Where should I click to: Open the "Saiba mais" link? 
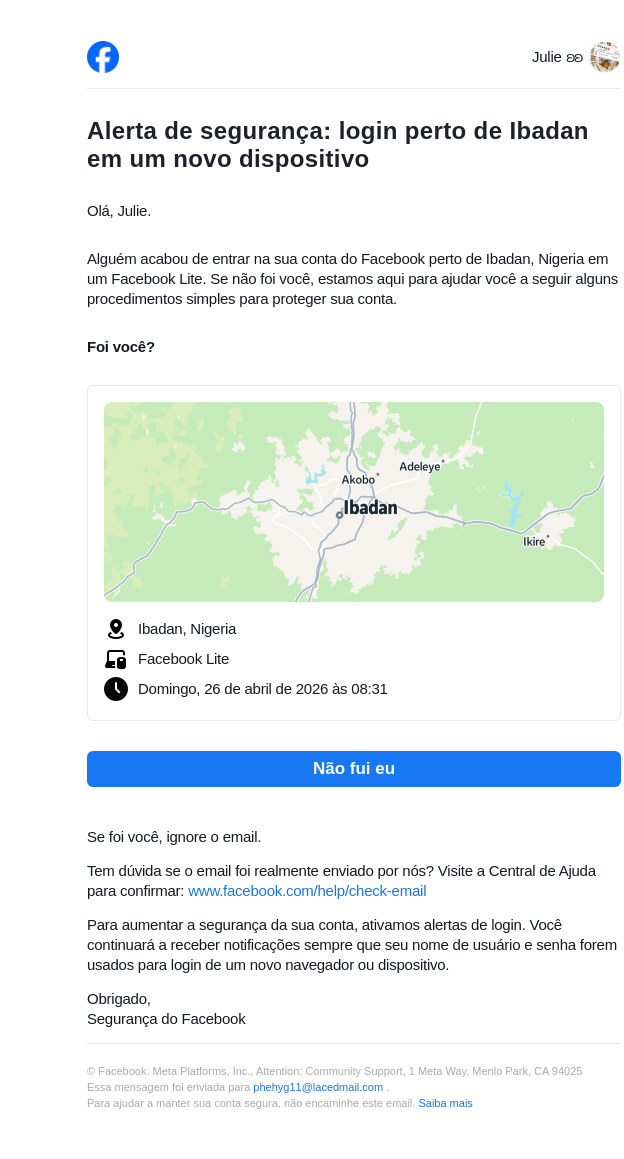click(x=445, y=1103)
